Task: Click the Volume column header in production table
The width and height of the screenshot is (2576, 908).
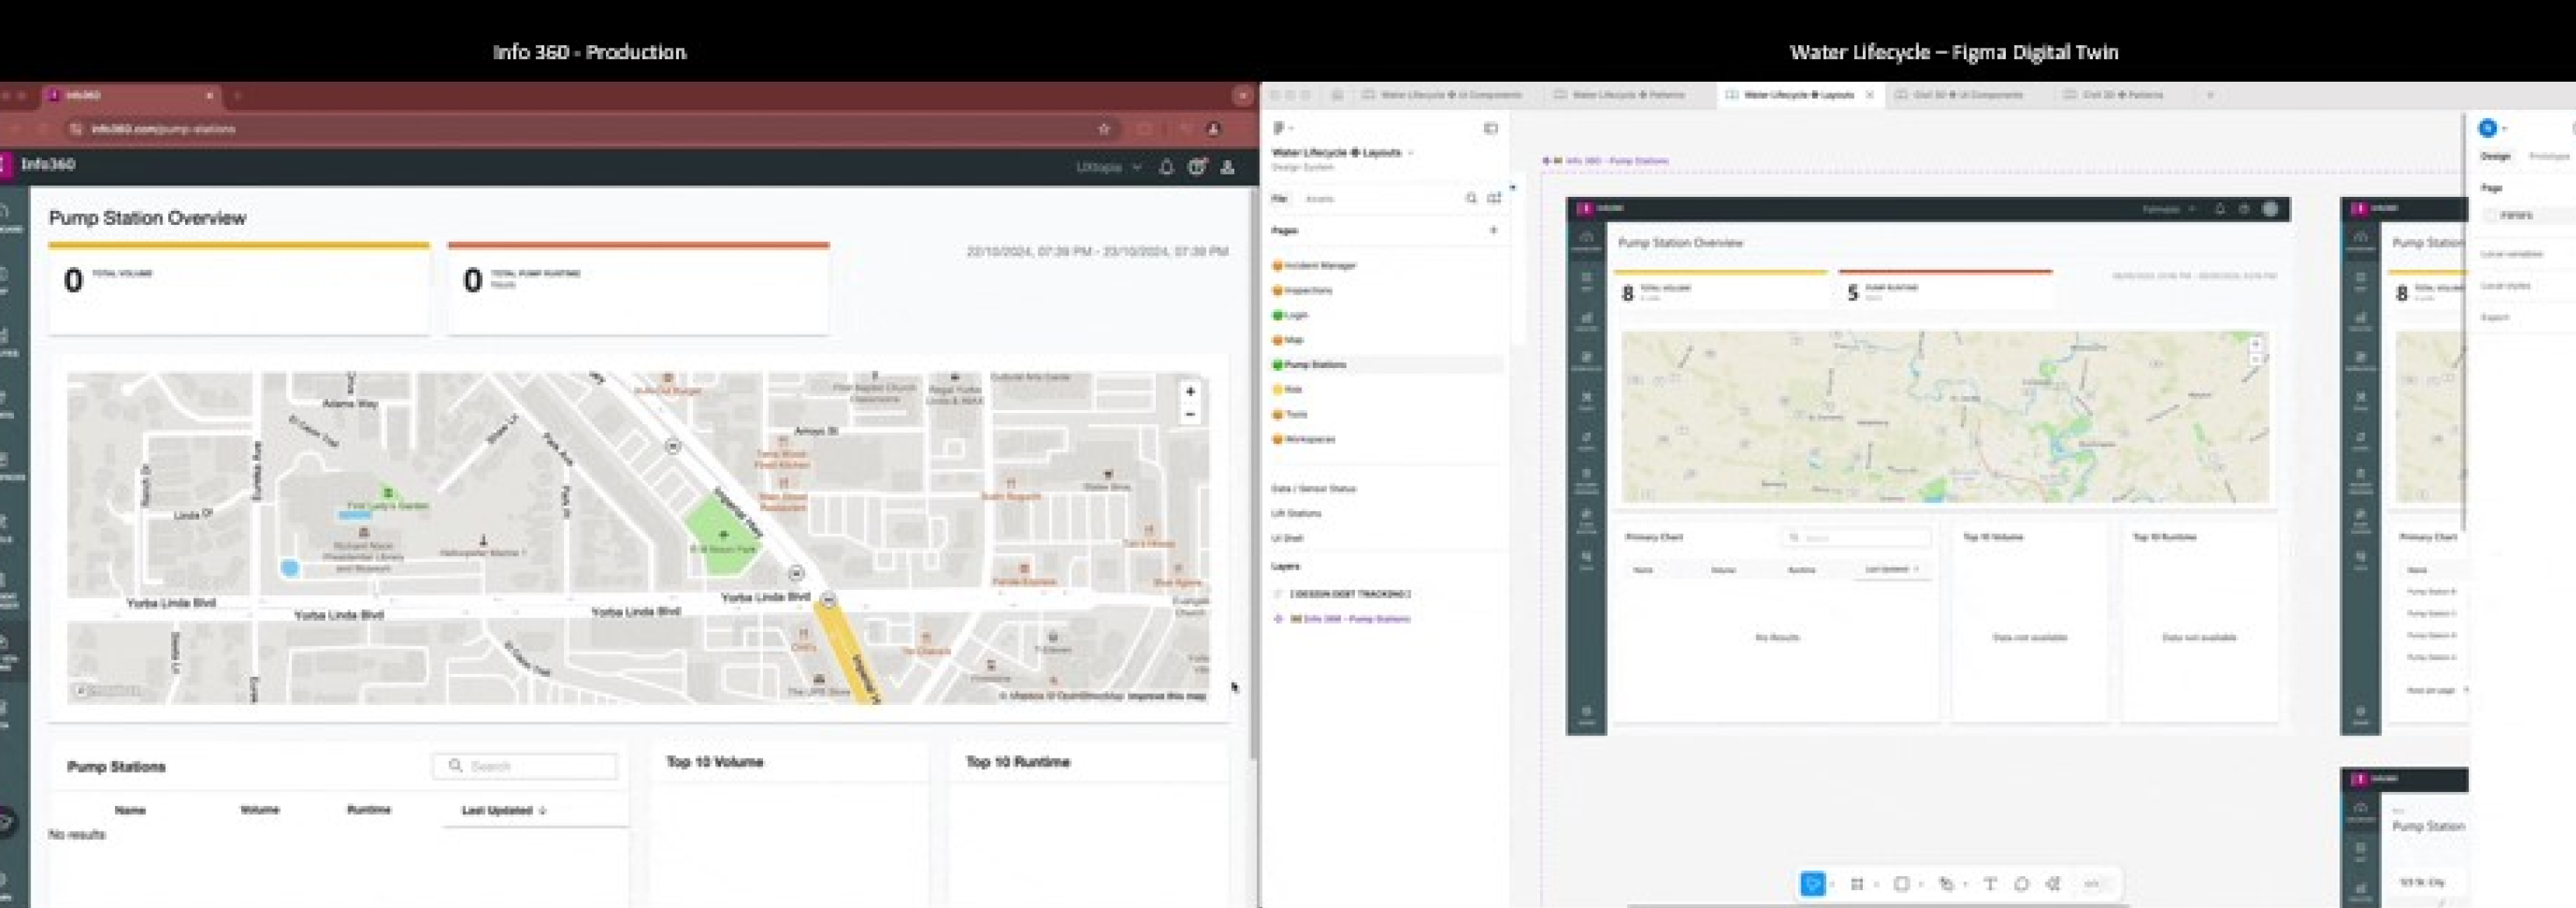Action: click(260, 810)
